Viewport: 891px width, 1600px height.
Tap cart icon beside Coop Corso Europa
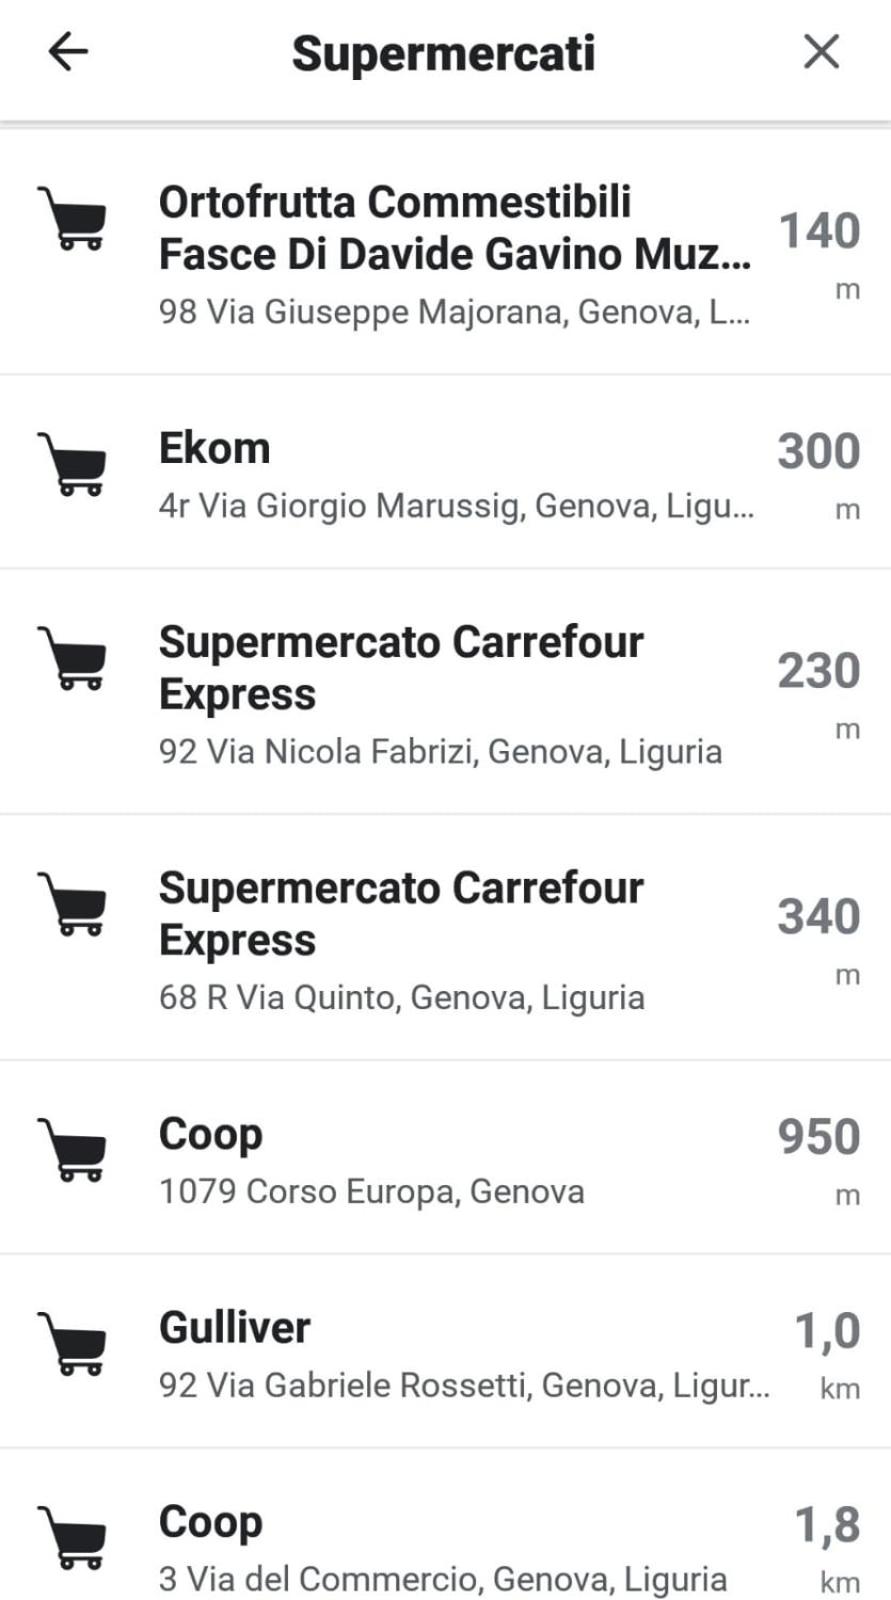72,1149
